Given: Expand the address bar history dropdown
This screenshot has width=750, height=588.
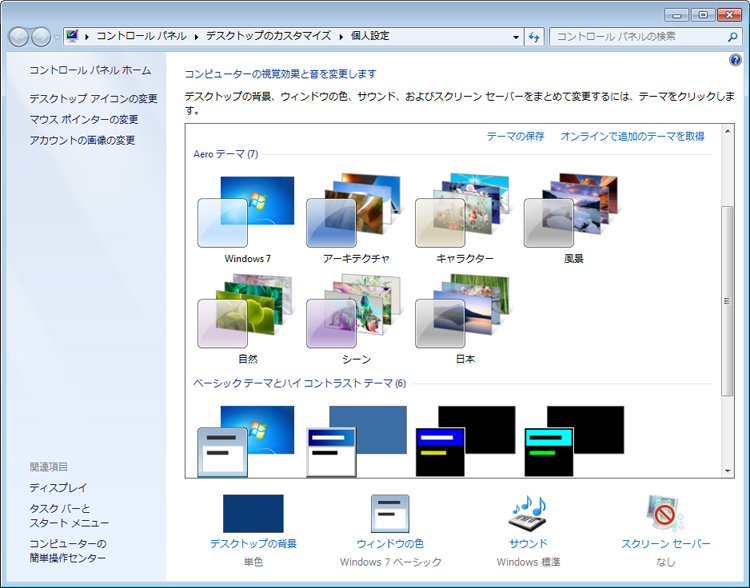Looking at the screenshot, I should pyautogui.click(x=516, y=37).
